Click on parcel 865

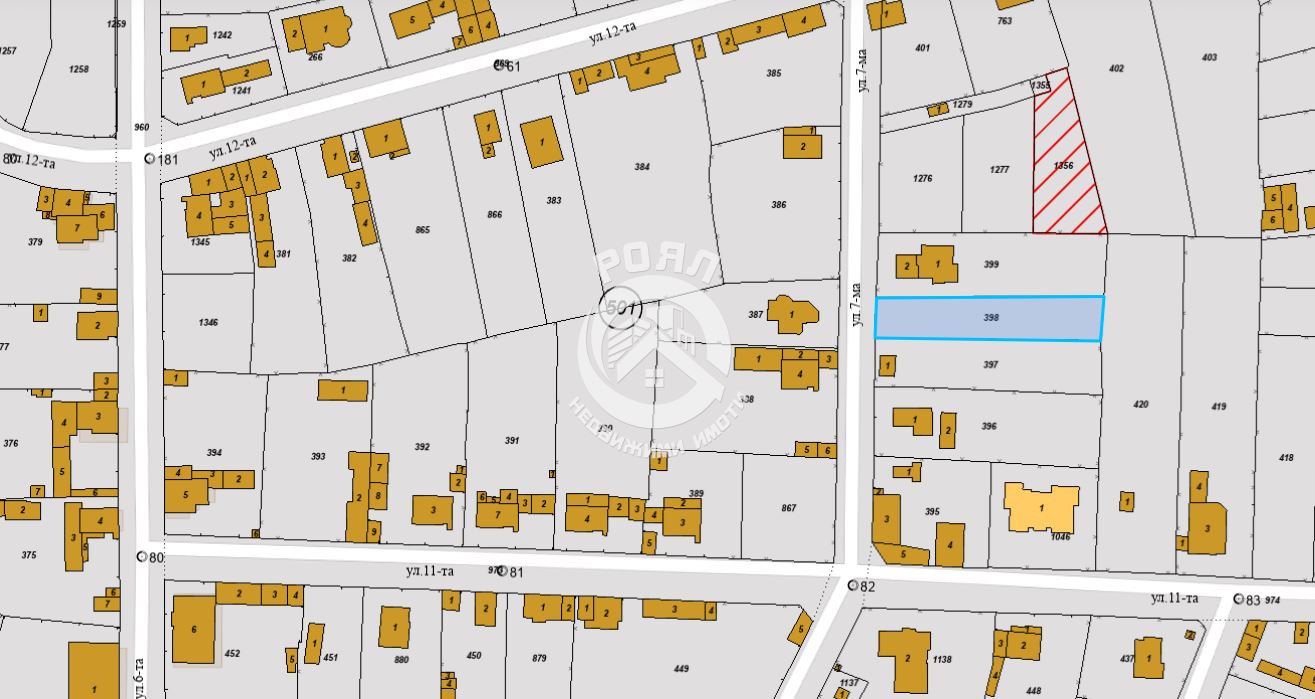(x=422, y=230)
